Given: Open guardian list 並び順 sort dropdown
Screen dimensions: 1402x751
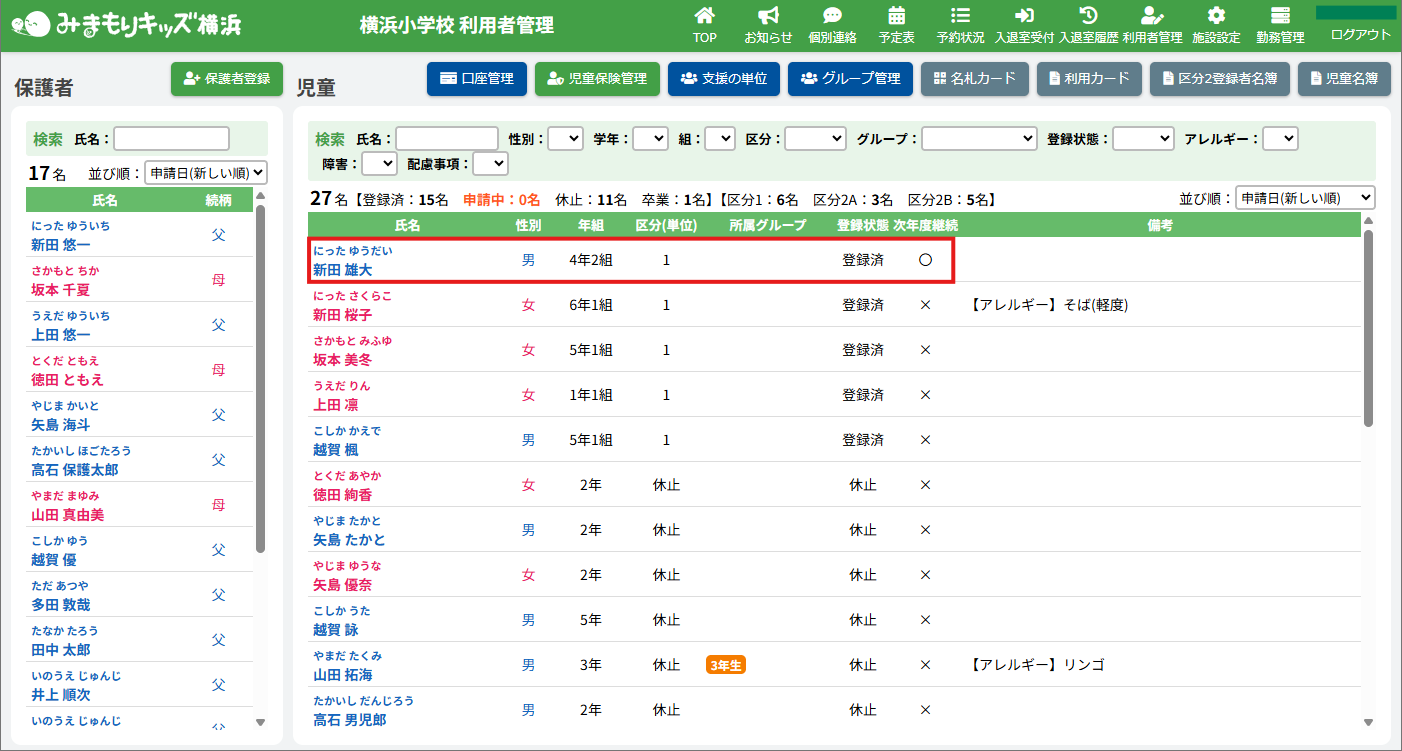Looking at the screenshot, I should (206, 172).
